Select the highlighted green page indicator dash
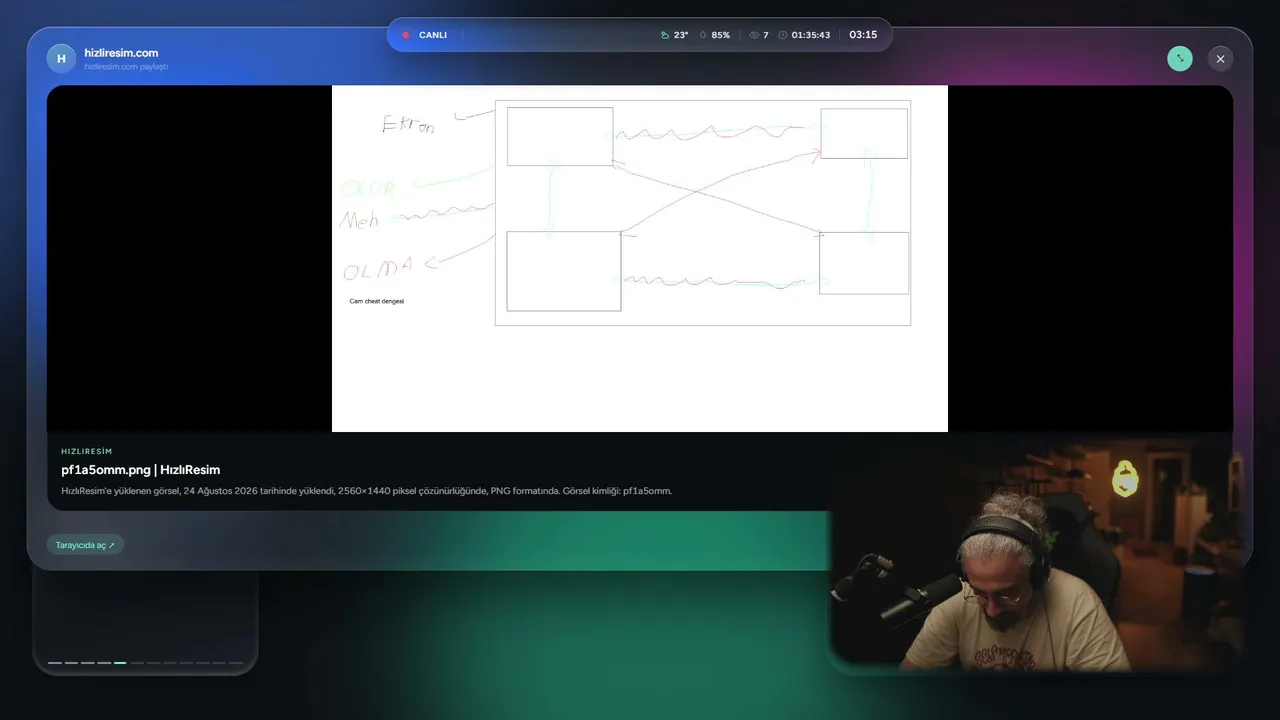The image size is (1280, 720). click(x=120, y=662)
